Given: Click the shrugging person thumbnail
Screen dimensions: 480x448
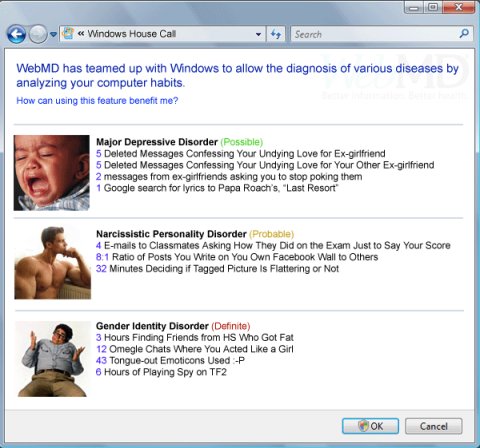Looking at the screenshot, I should point(53,359).
